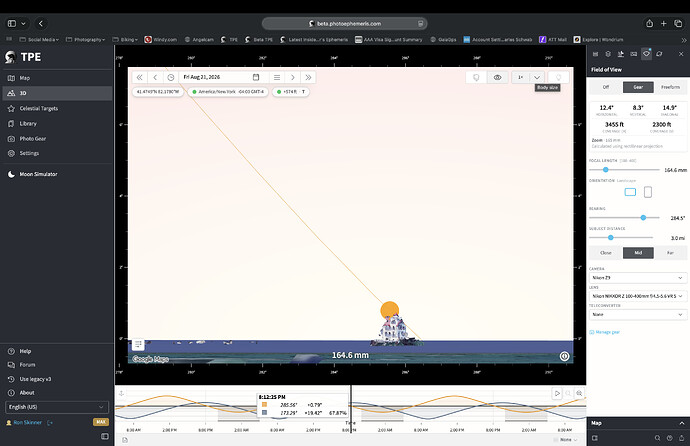Click primary pin icon left of eye button
690x446 pixels.
476,77
